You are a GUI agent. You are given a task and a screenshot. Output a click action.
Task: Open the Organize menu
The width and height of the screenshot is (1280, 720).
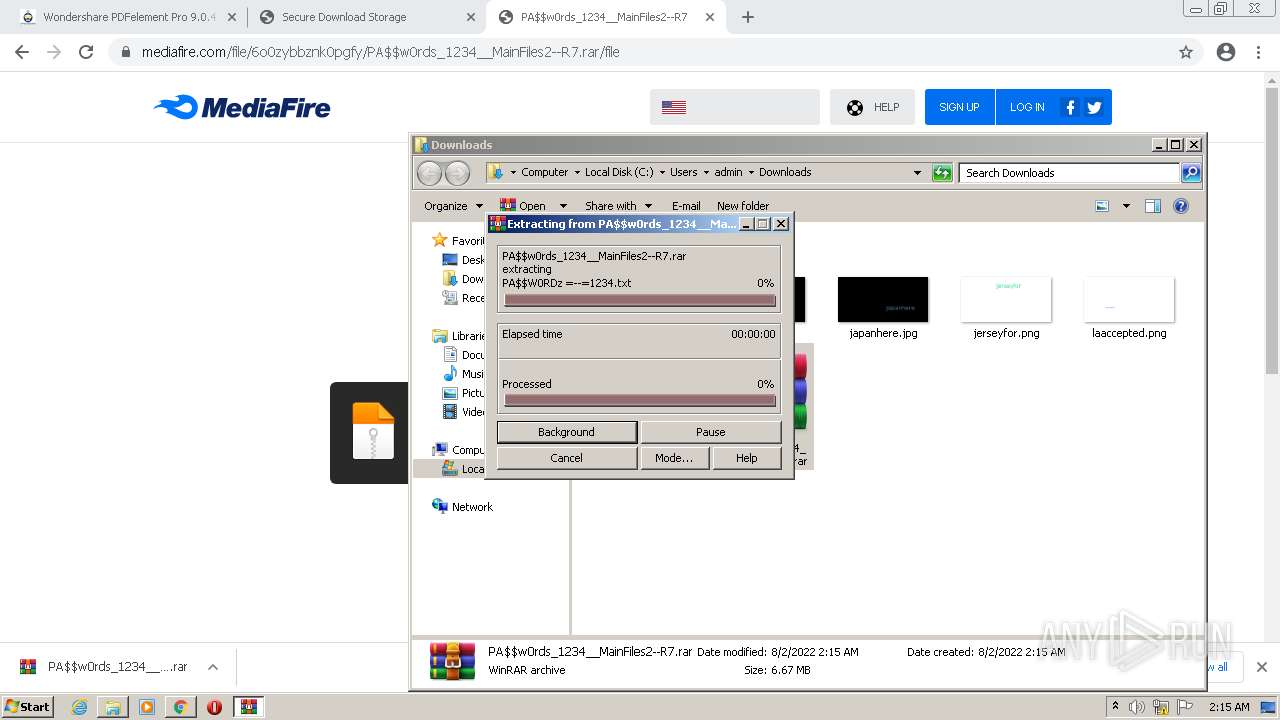(453, 206)
